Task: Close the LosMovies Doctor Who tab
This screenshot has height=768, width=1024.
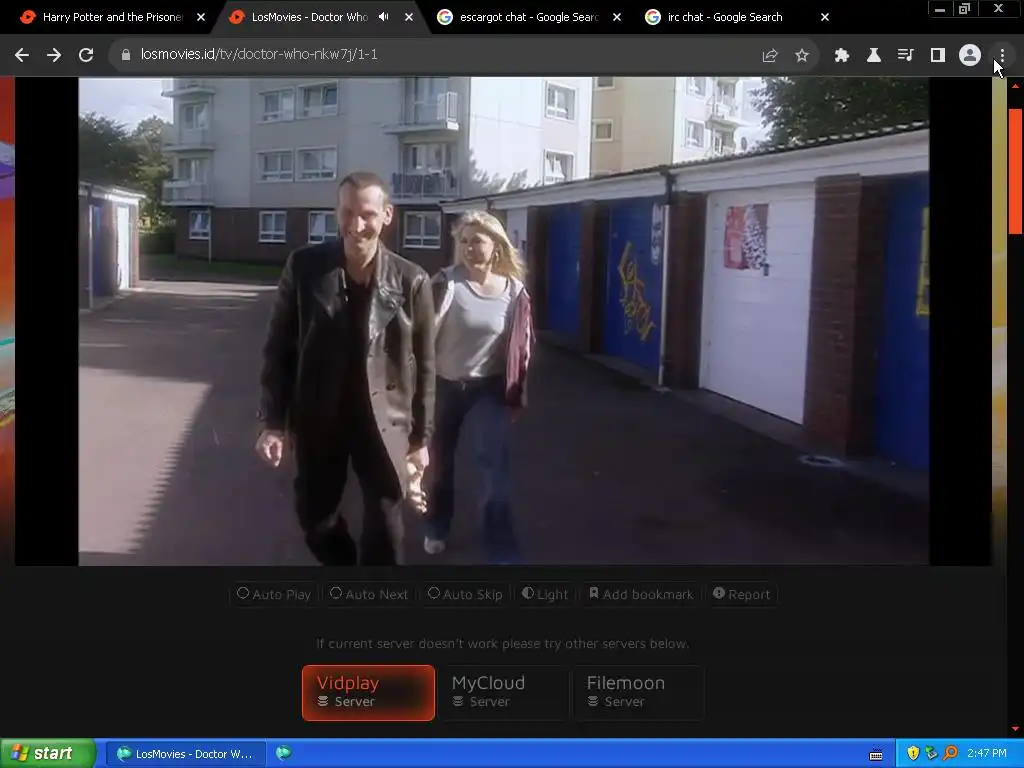Action: pos(409,17)
